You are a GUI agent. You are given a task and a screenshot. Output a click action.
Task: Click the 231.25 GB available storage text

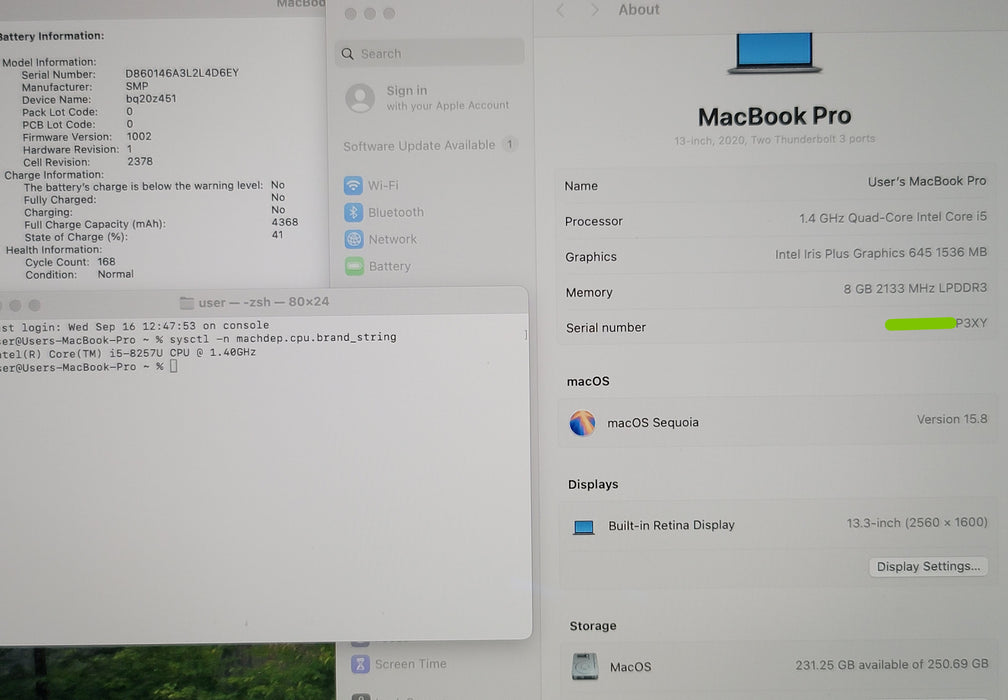pos(892,665)
